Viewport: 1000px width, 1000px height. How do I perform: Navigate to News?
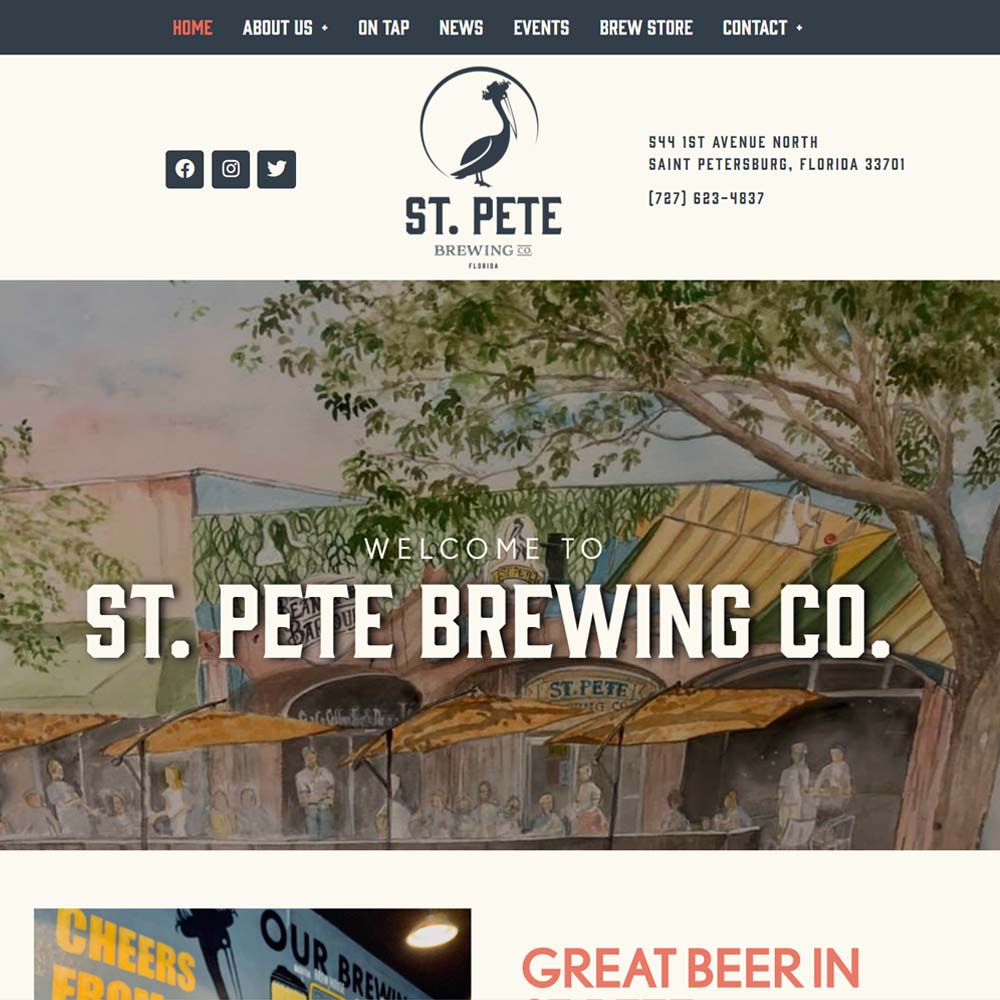point(461,28)
